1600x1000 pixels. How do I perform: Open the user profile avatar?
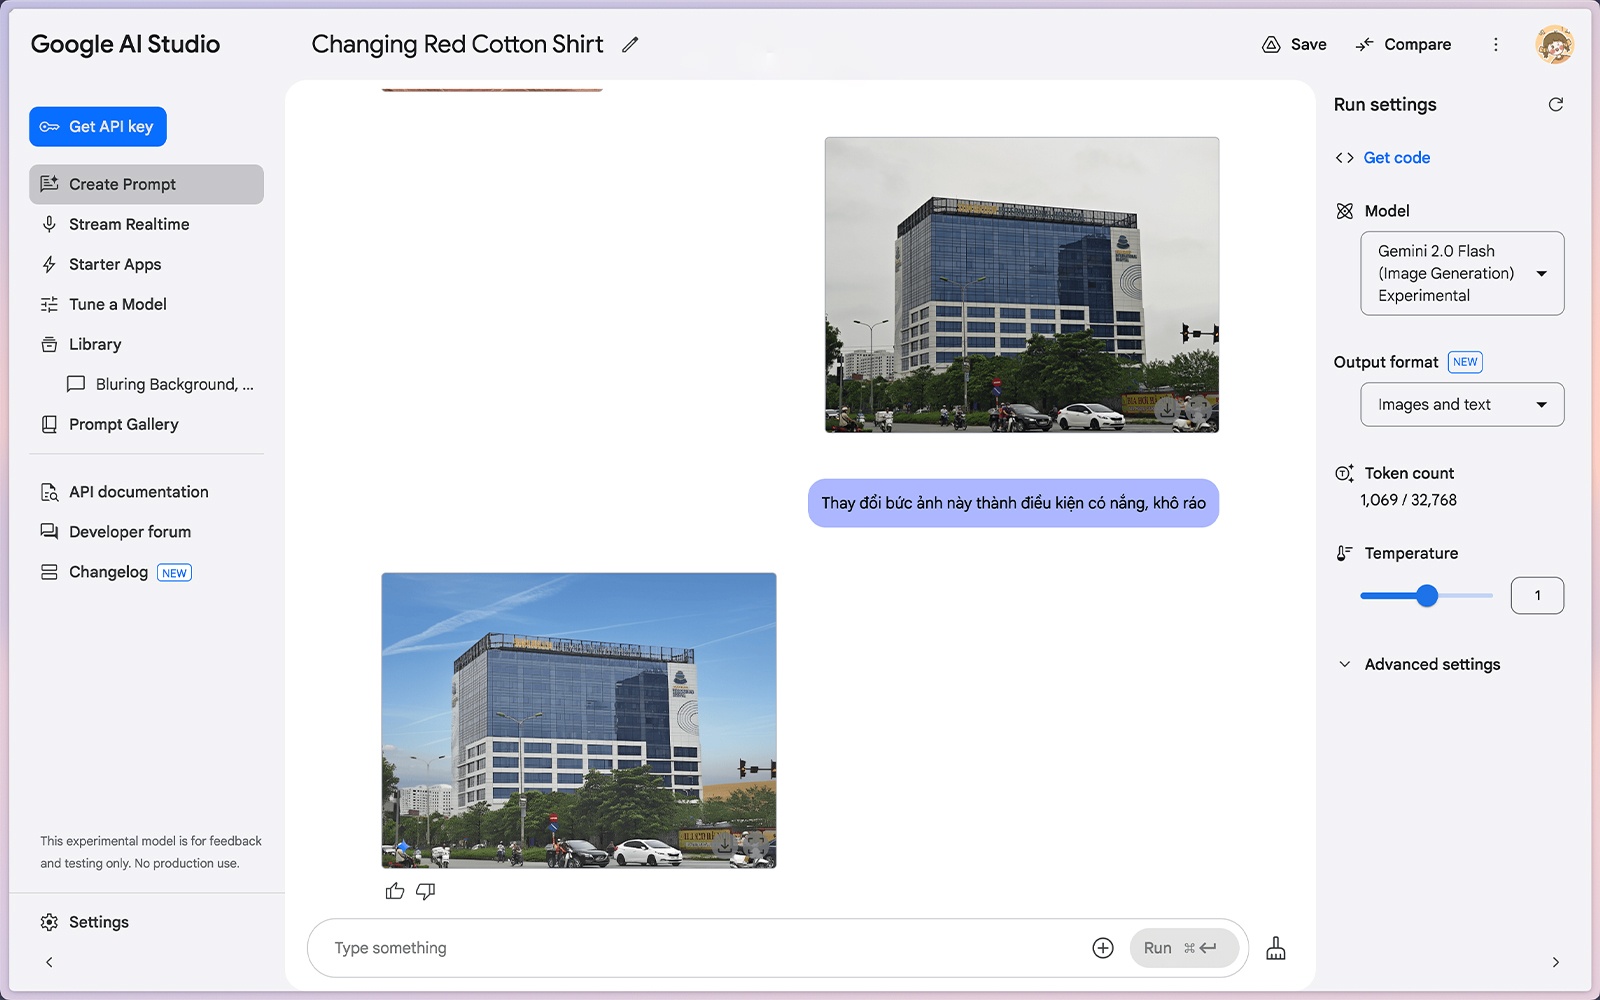(1554, 45)
